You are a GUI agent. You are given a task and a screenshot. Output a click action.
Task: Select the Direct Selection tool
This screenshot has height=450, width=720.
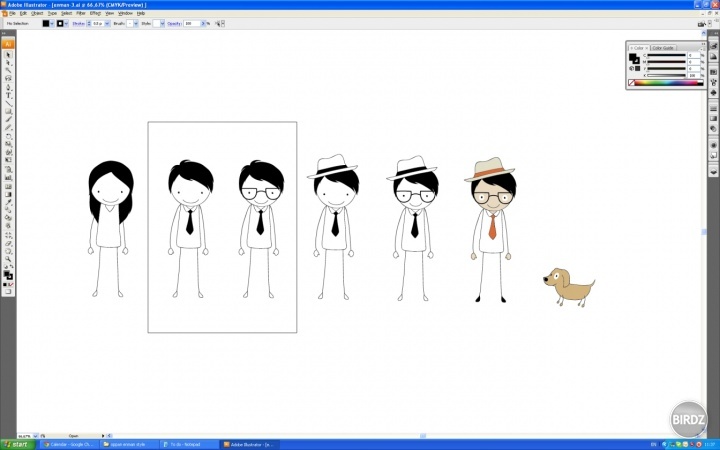tap(8, 62)
